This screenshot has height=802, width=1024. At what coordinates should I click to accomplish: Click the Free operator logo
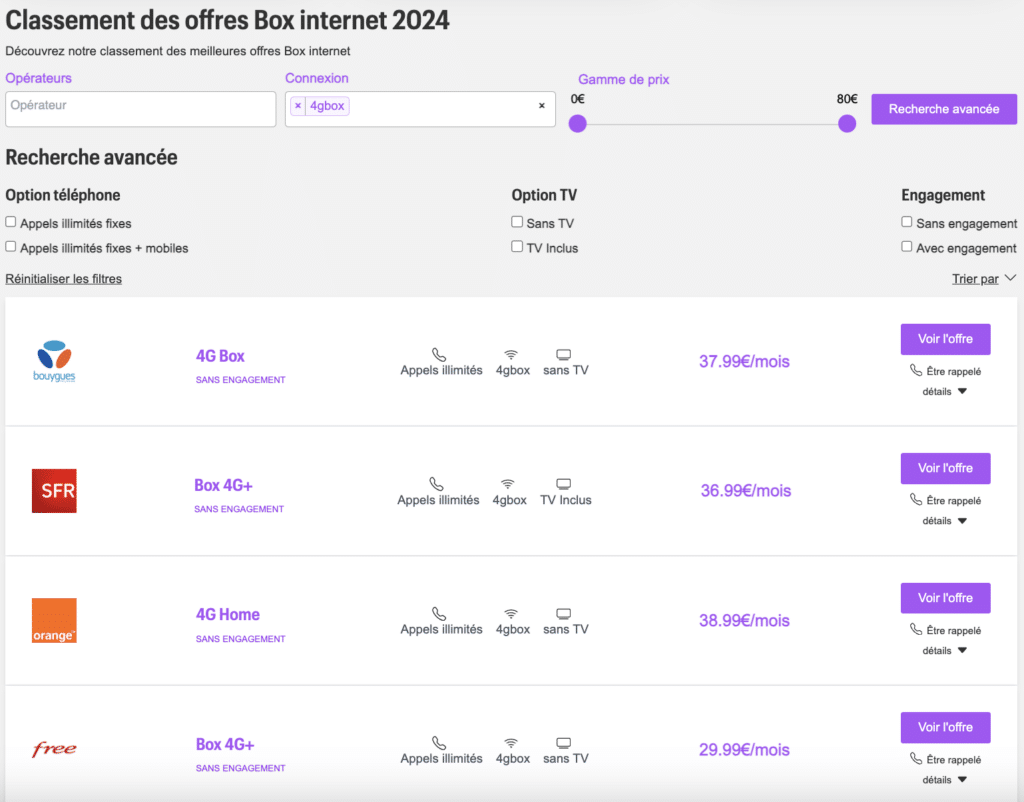point(54,749)
